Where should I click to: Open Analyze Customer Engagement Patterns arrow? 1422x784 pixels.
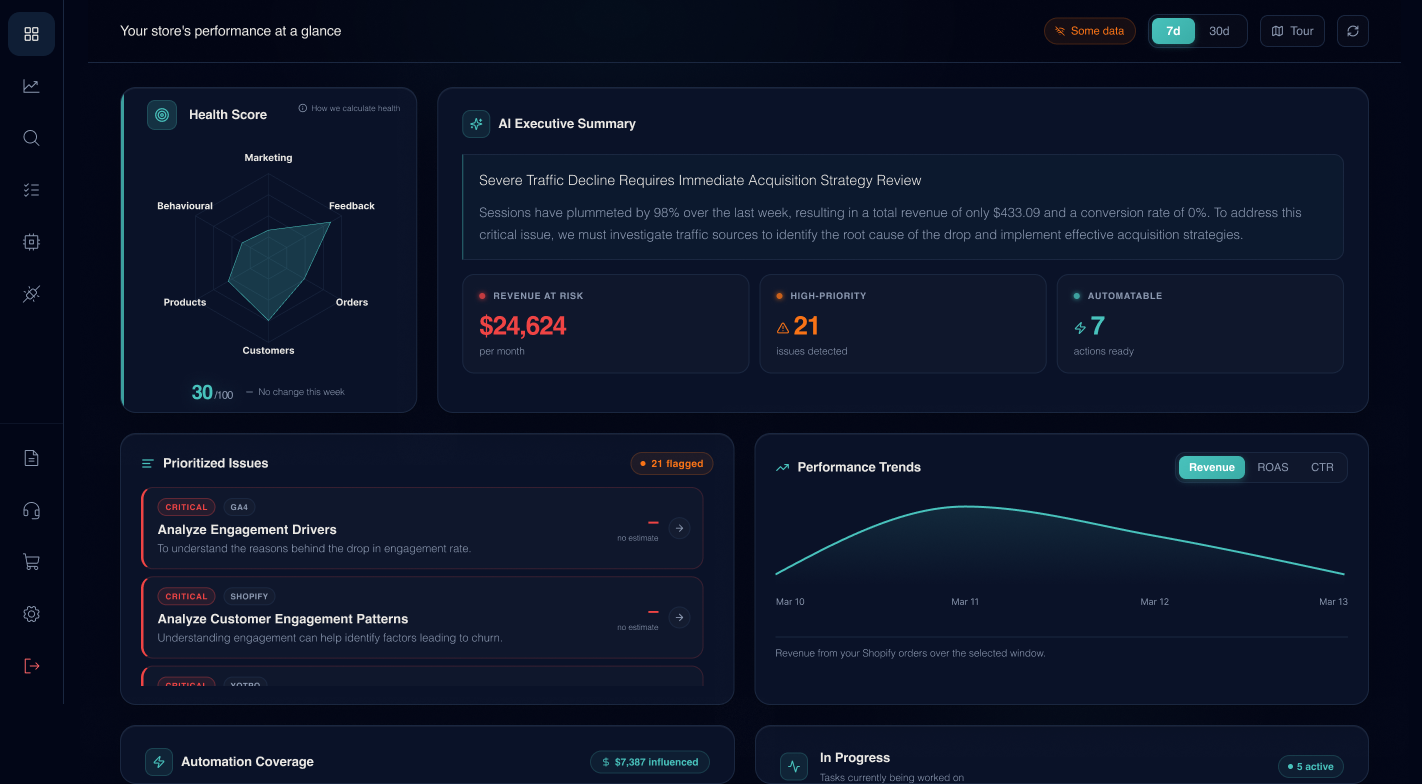click(x=679, y=617)
